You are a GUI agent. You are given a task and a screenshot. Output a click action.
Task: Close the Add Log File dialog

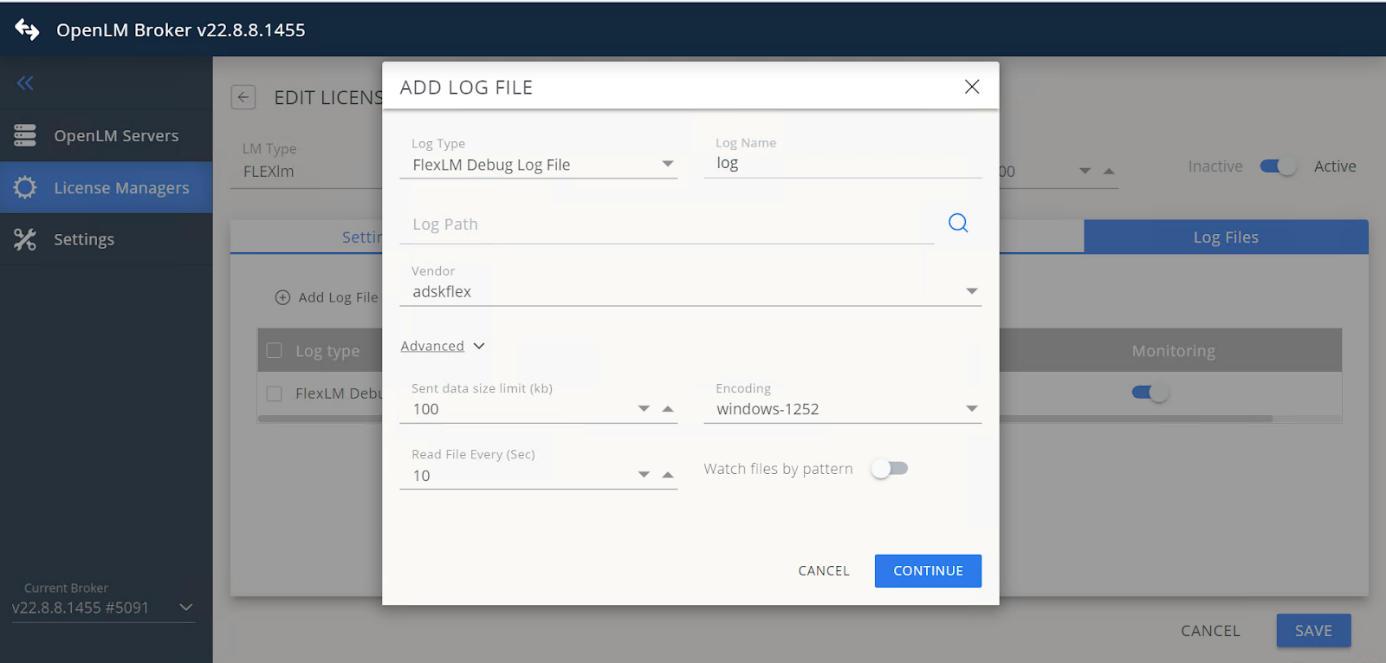tap(971, 87)
